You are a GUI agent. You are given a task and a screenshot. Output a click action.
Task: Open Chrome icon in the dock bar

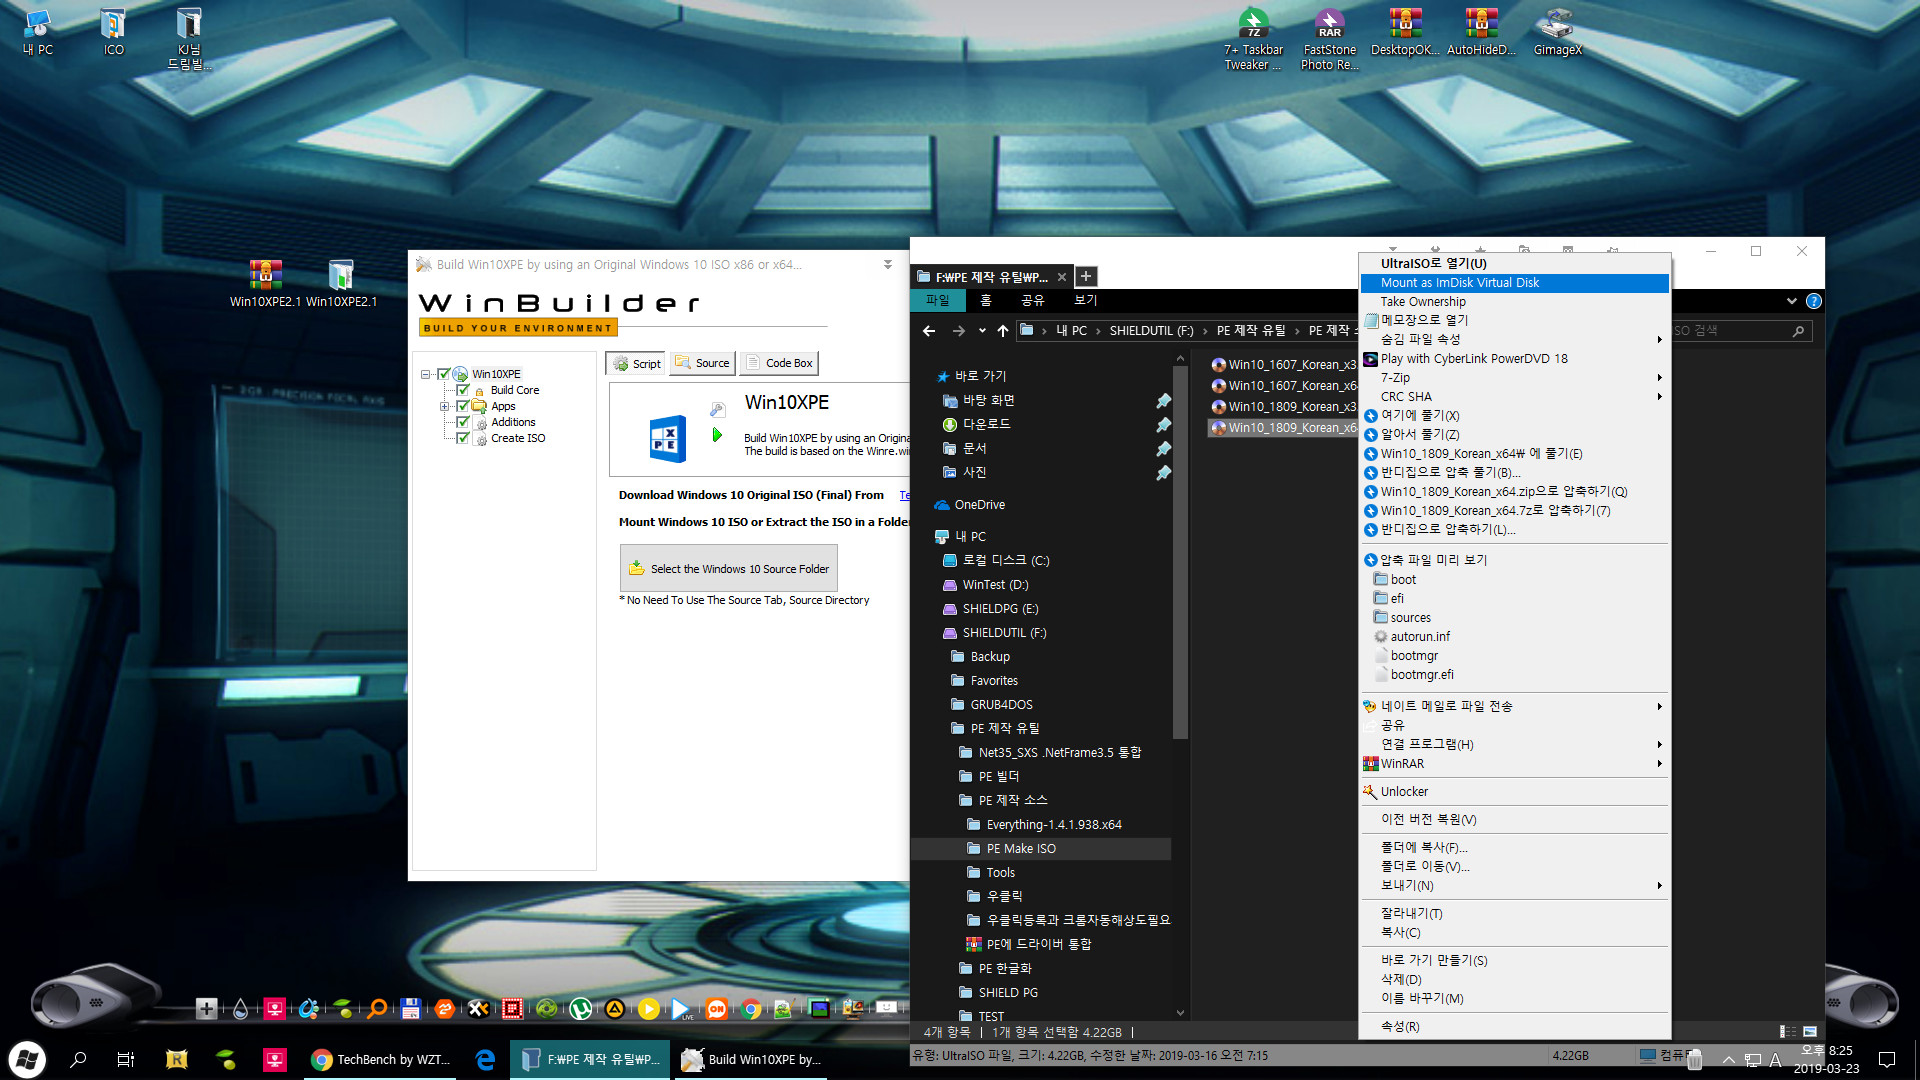[x=750, y=1008]
